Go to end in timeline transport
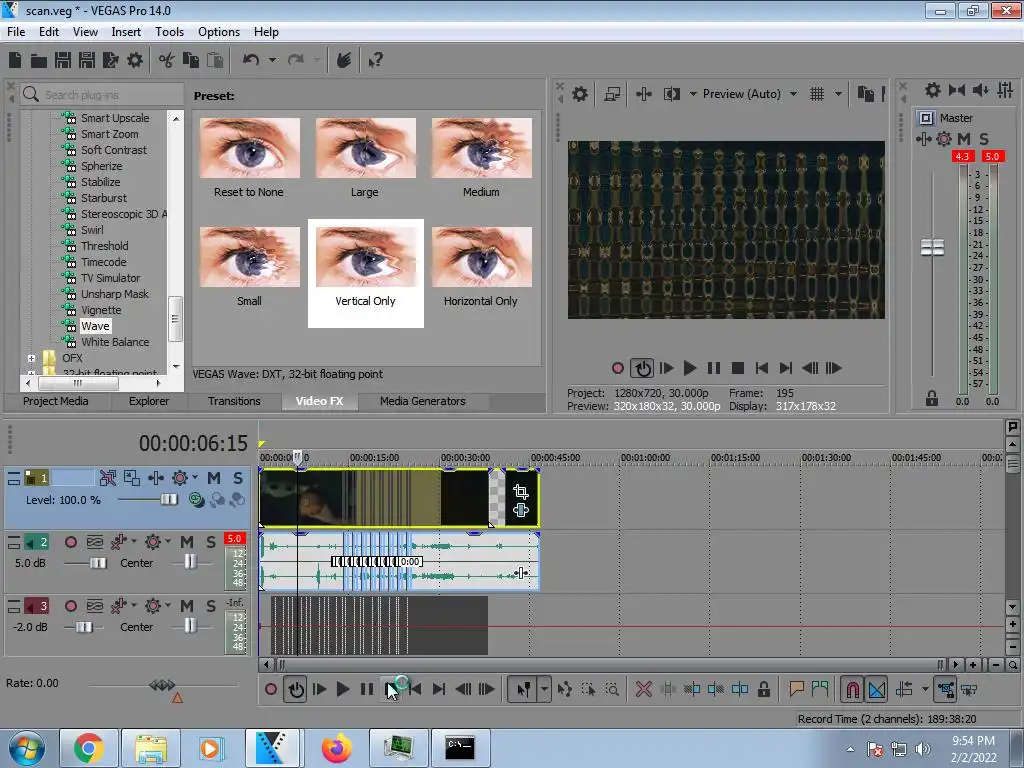Viewport: 1024px width, 768px height. 439,689
